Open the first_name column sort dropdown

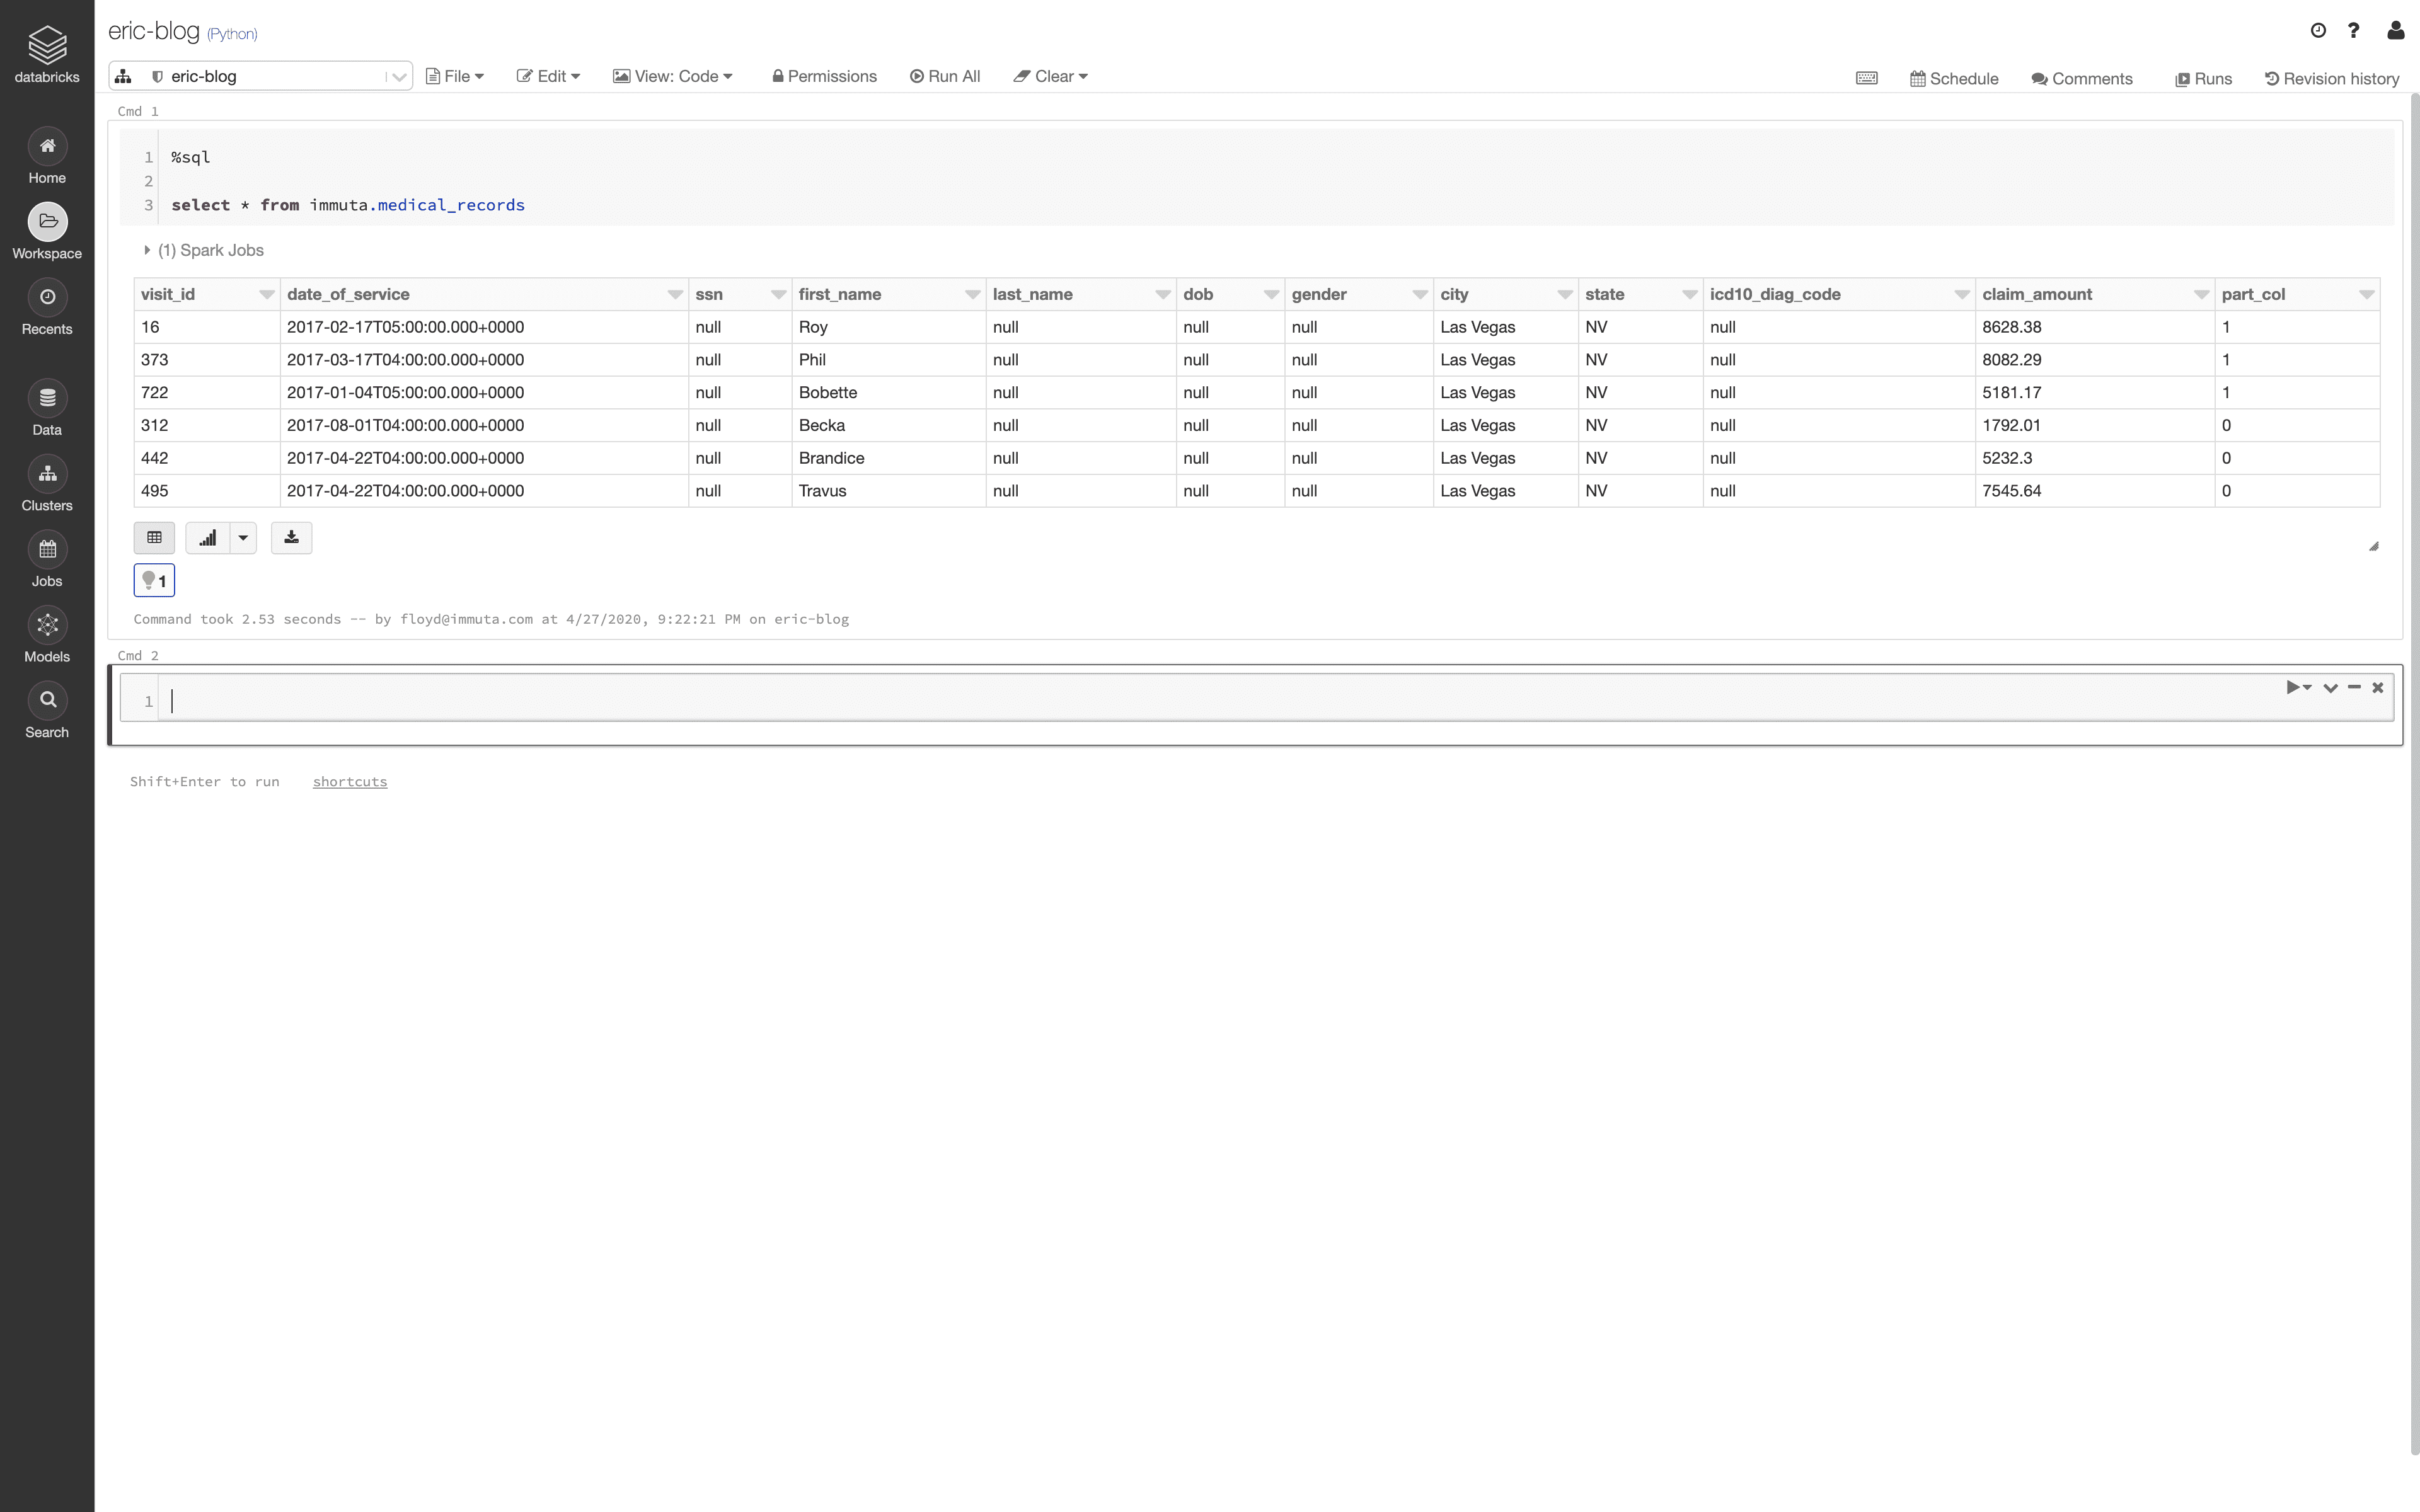tap(972, 294)
